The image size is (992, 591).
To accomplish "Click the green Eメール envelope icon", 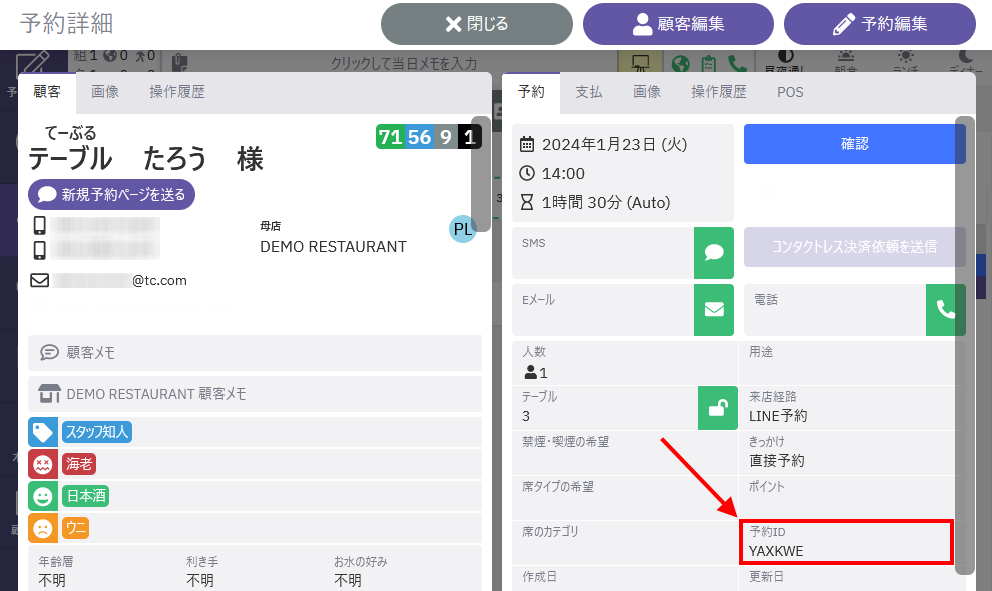I will tap(714, 309).
